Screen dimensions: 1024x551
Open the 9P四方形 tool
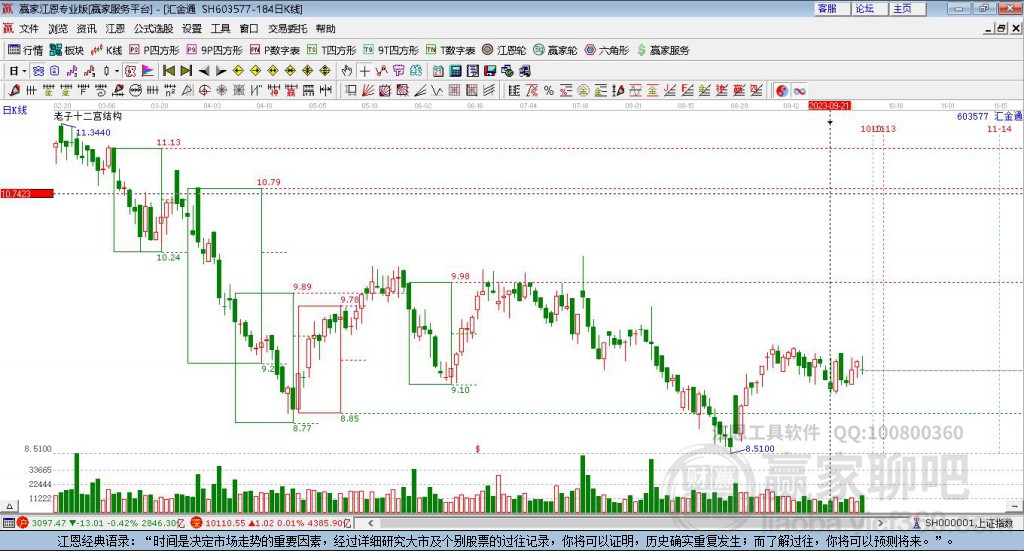(214, 50)
